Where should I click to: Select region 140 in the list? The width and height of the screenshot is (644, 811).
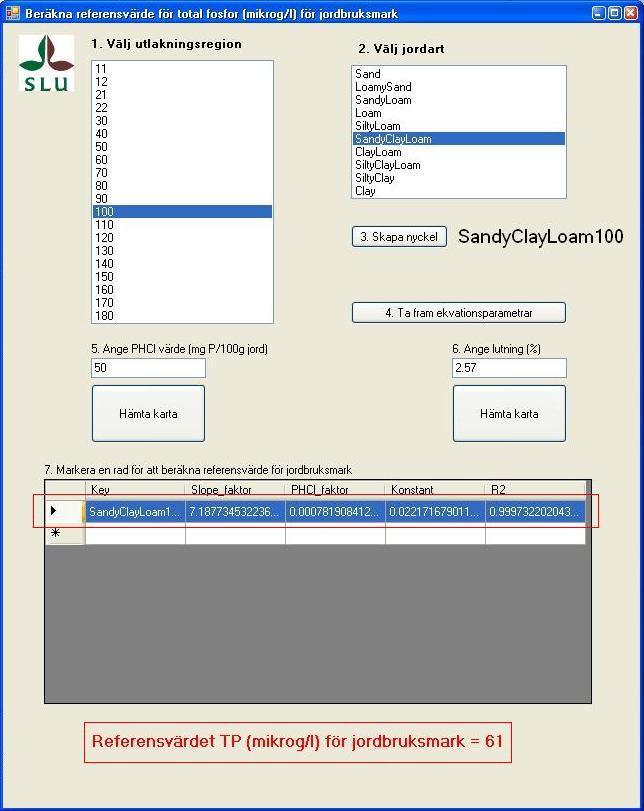182,264
